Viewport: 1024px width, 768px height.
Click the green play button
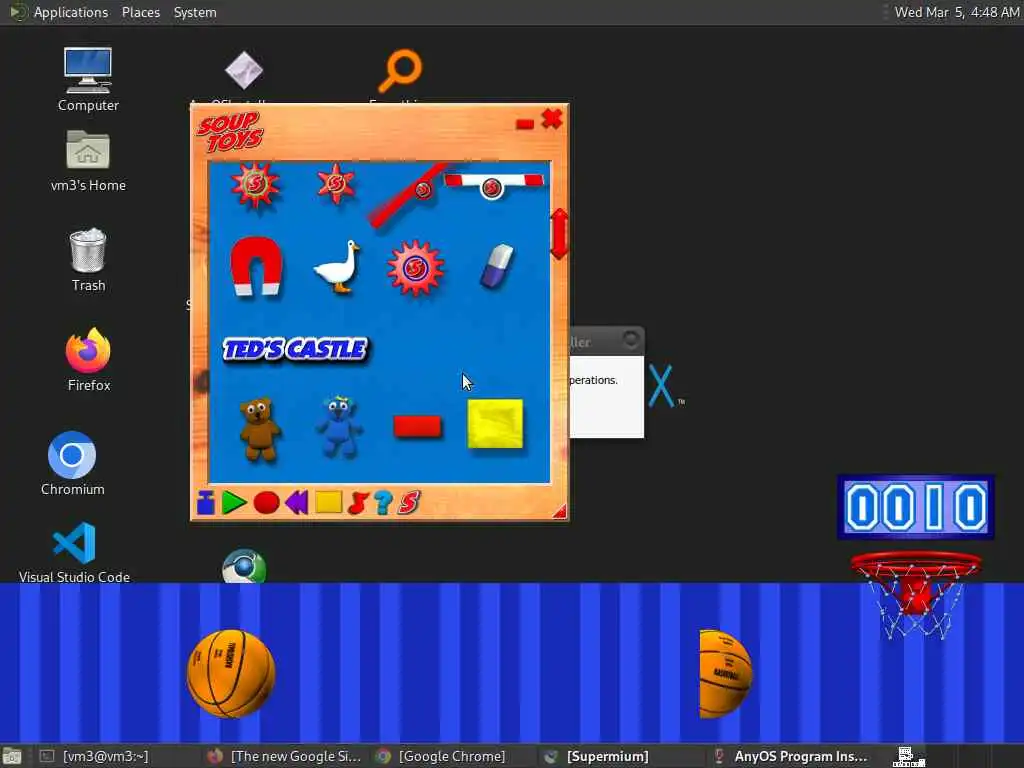(x=234, y=503)
